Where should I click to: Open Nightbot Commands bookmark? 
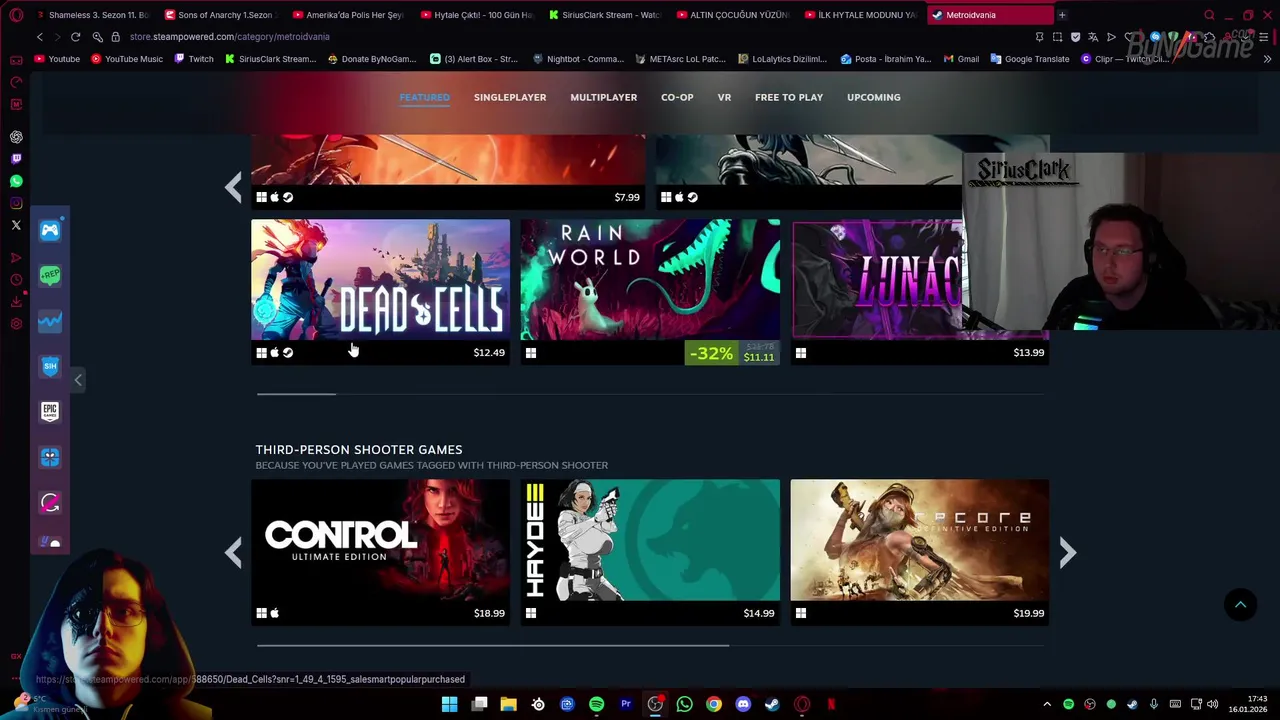coord(578,59)
